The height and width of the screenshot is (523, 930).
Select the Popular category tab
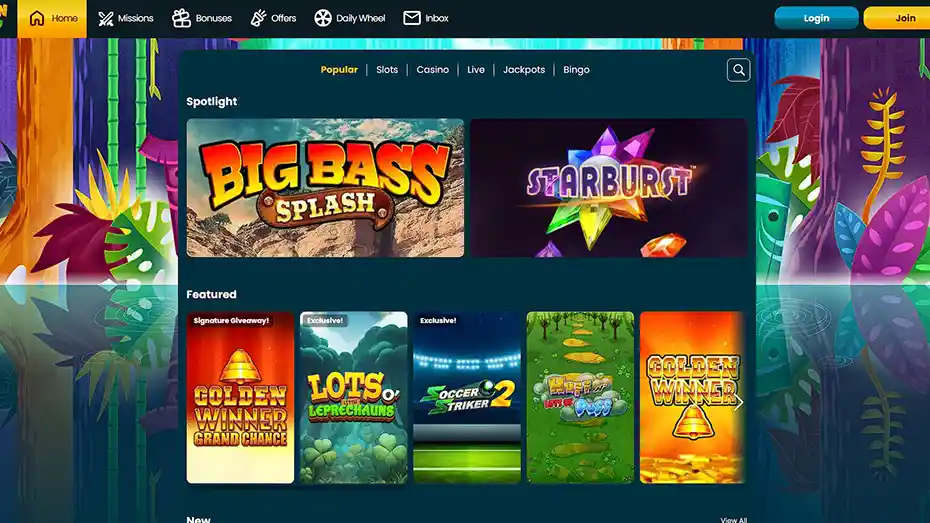[339, 70]
